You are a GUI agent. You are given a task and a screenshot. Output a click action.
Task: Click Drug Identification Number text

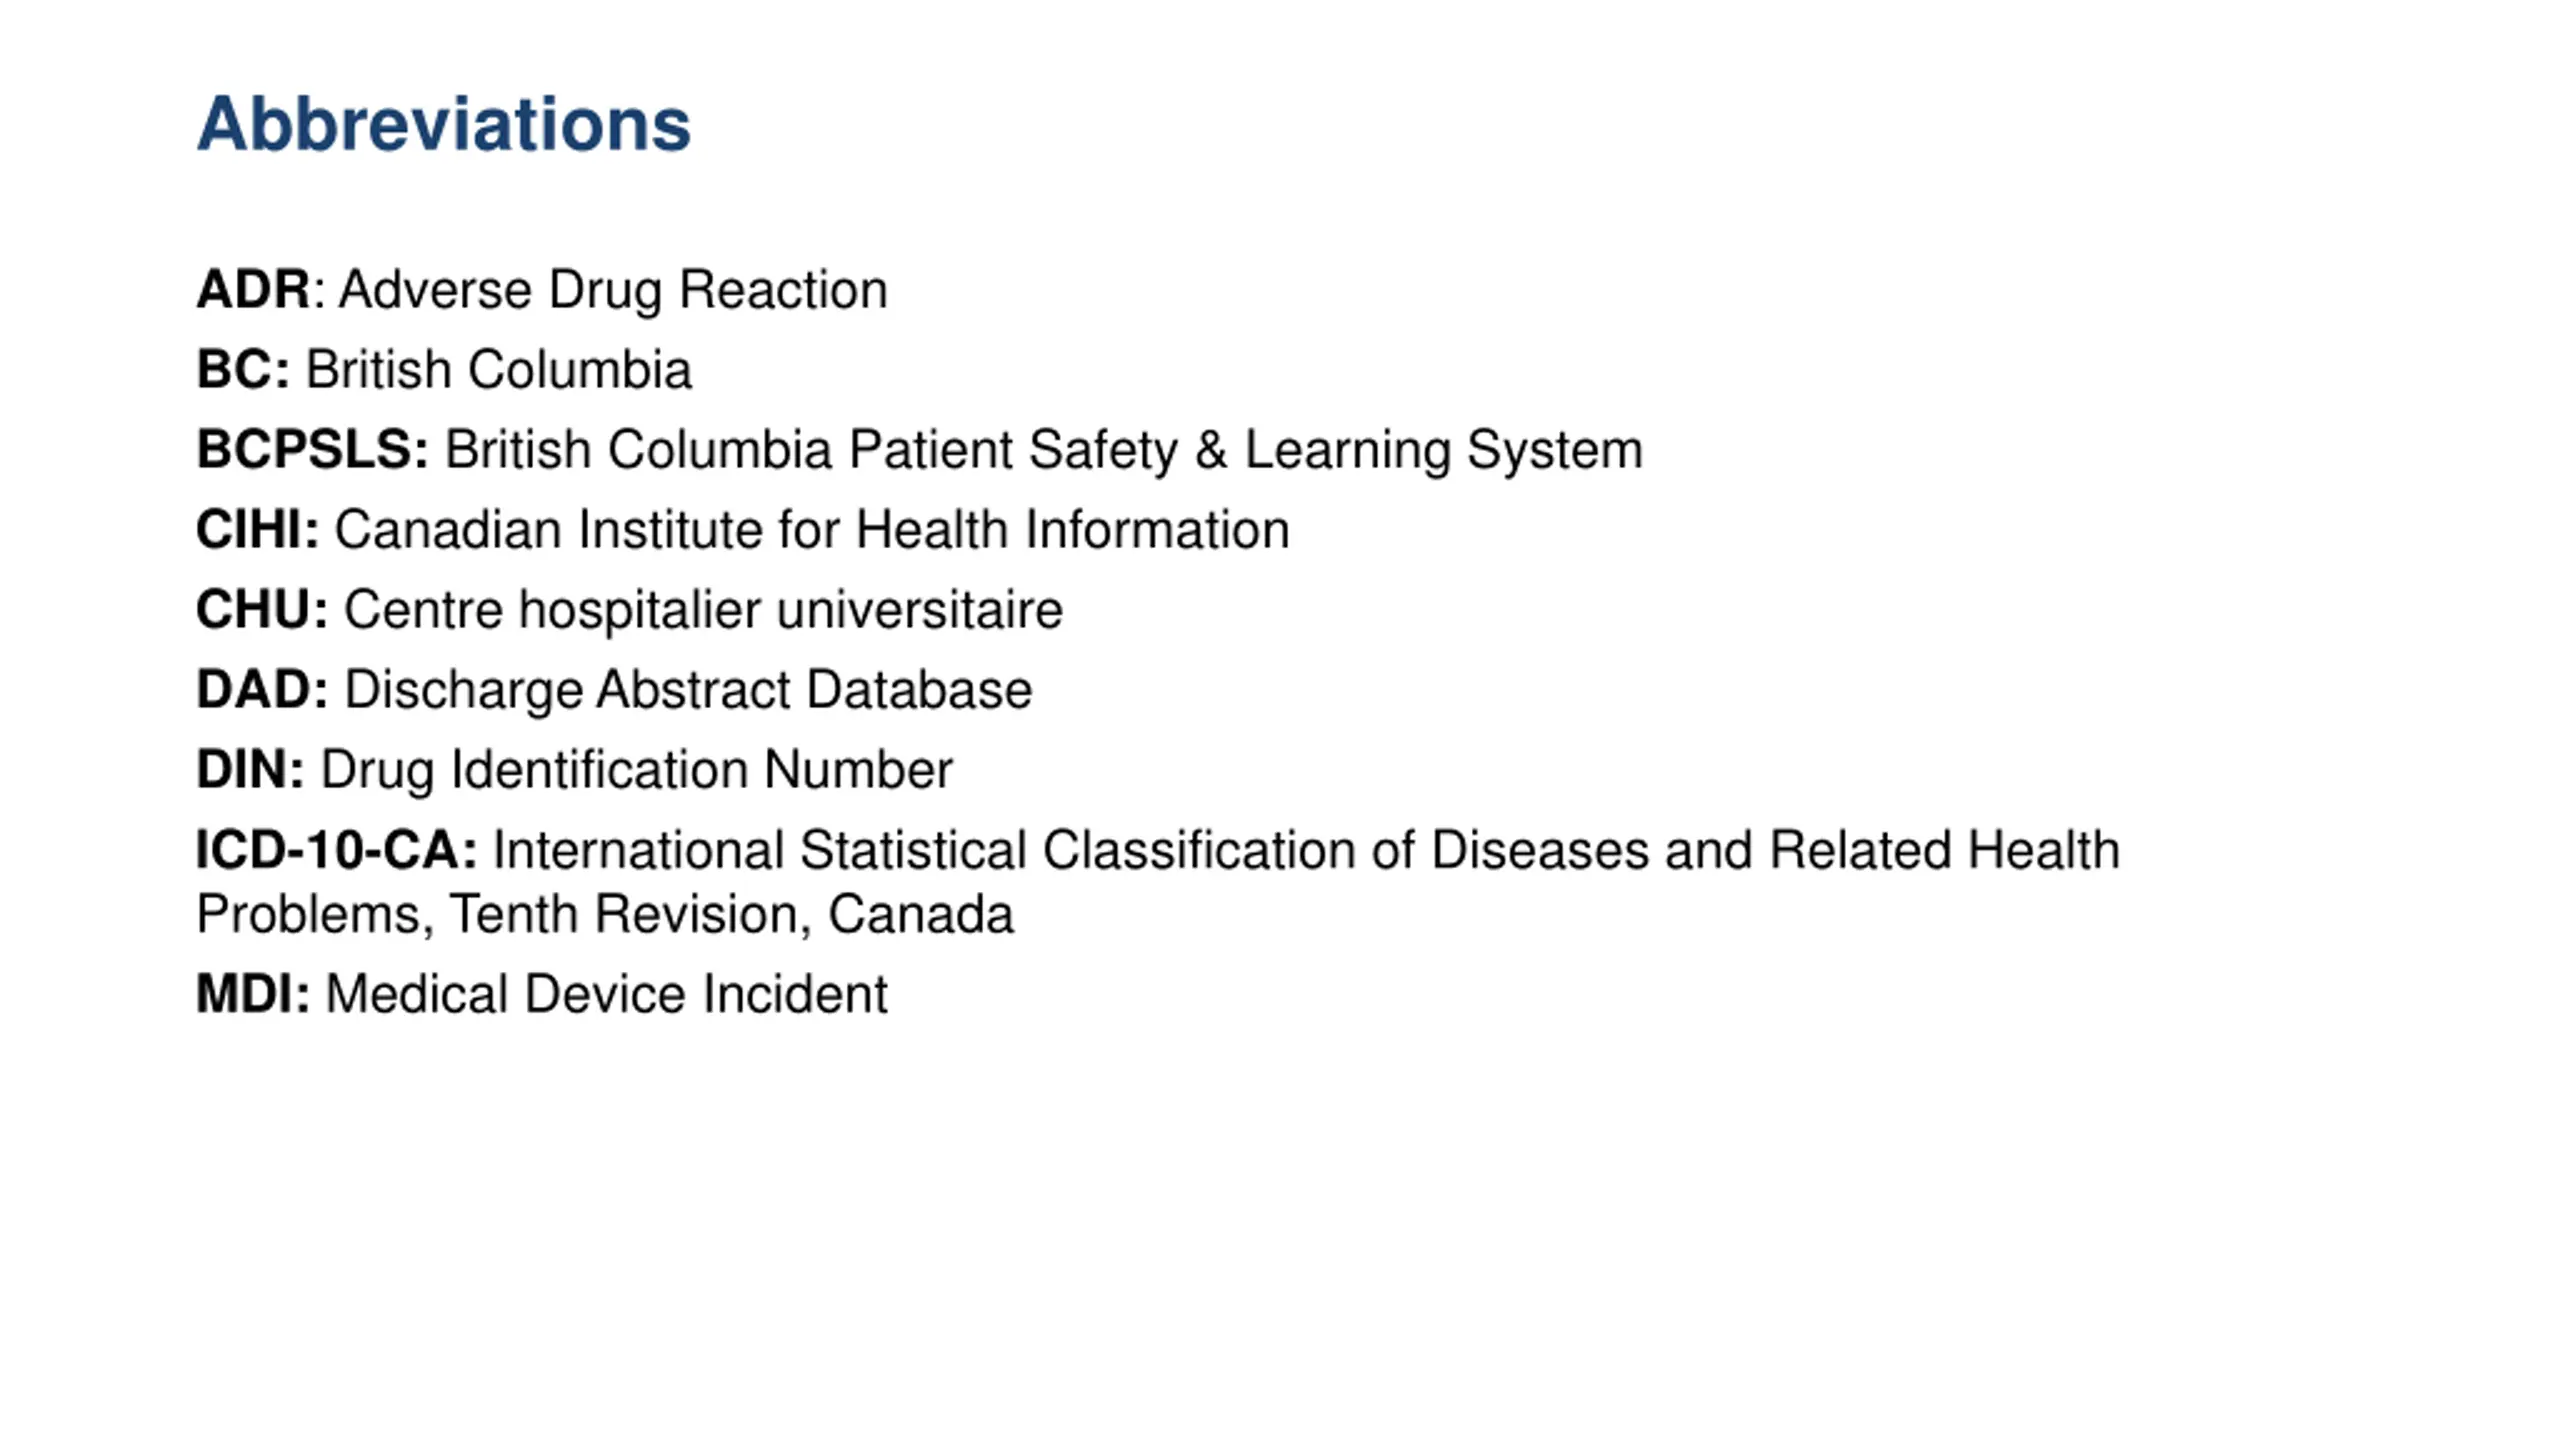pos(636,771)
